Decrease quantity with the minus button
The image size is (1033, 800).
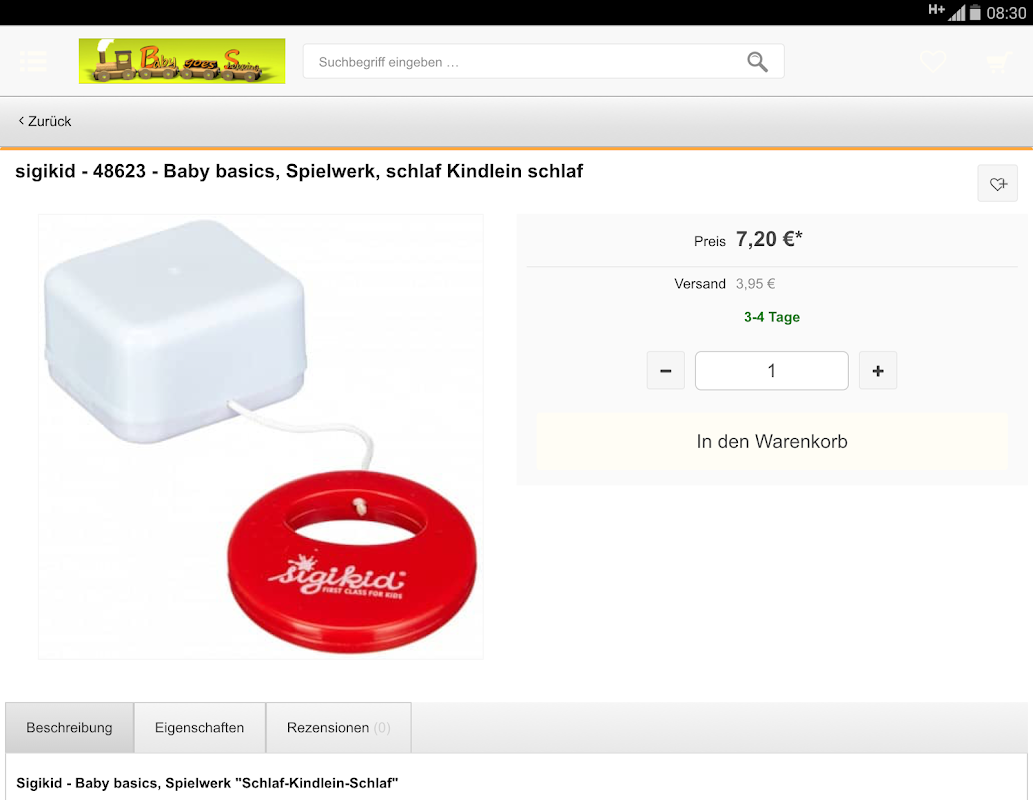tap(665, 371)
